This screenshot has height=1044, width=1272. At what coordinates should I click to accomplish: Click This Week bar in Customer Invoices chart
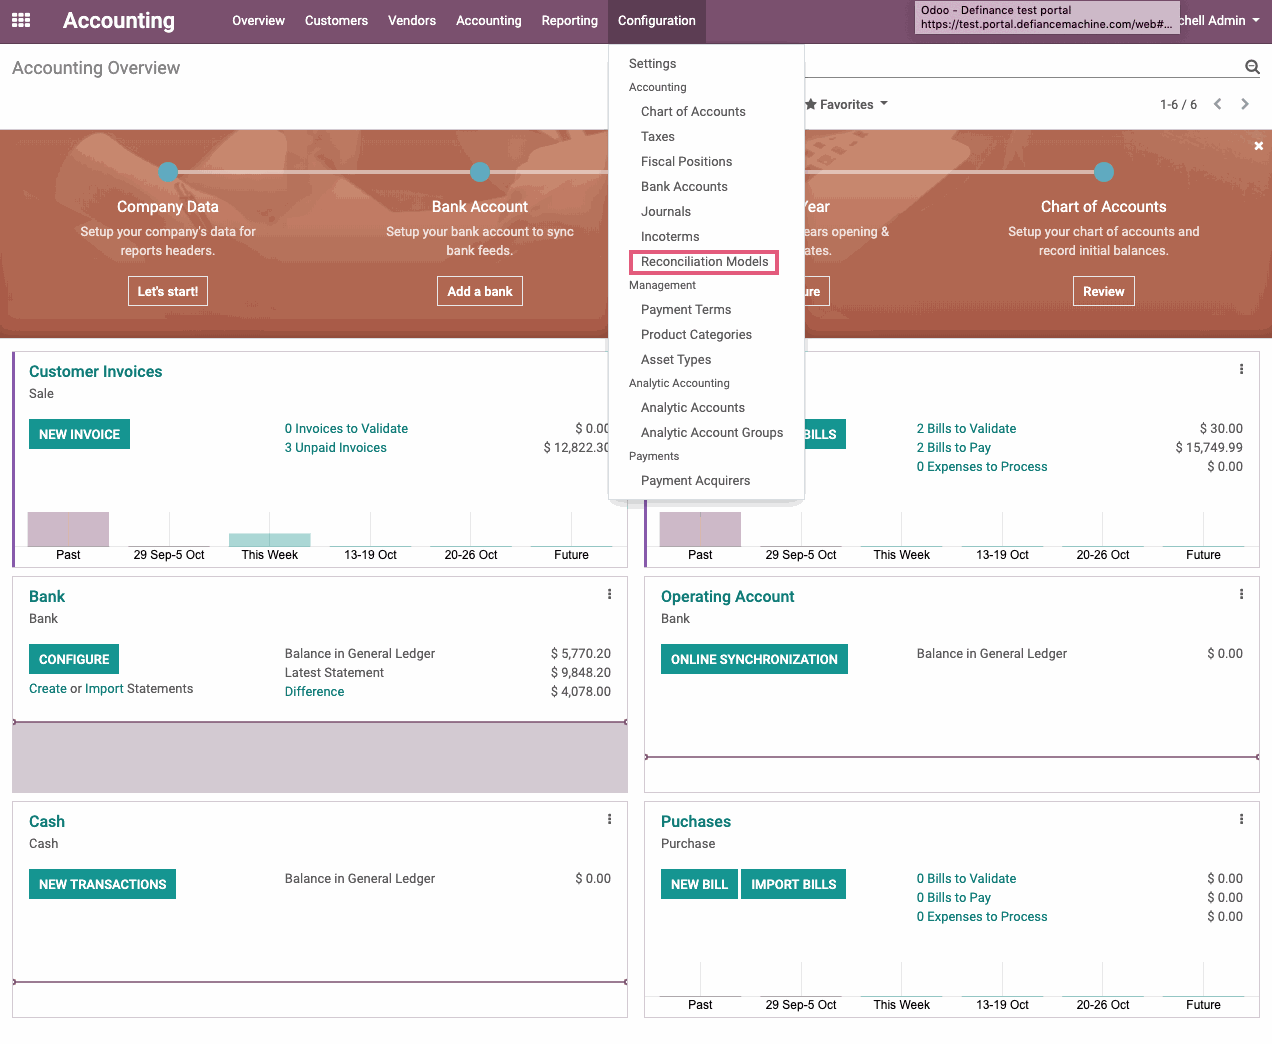(269, 540)
